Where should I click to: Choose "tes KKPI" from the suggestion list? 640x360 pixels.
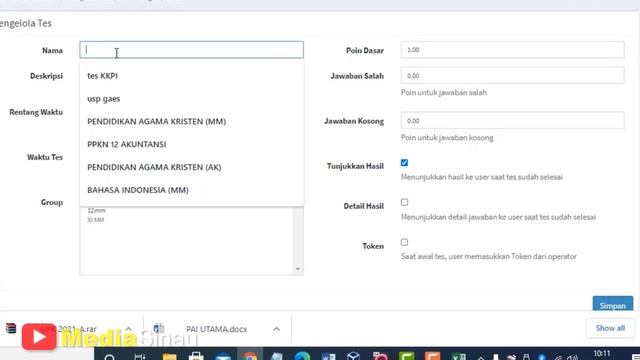pyautogui.click(x=102, y=76)
